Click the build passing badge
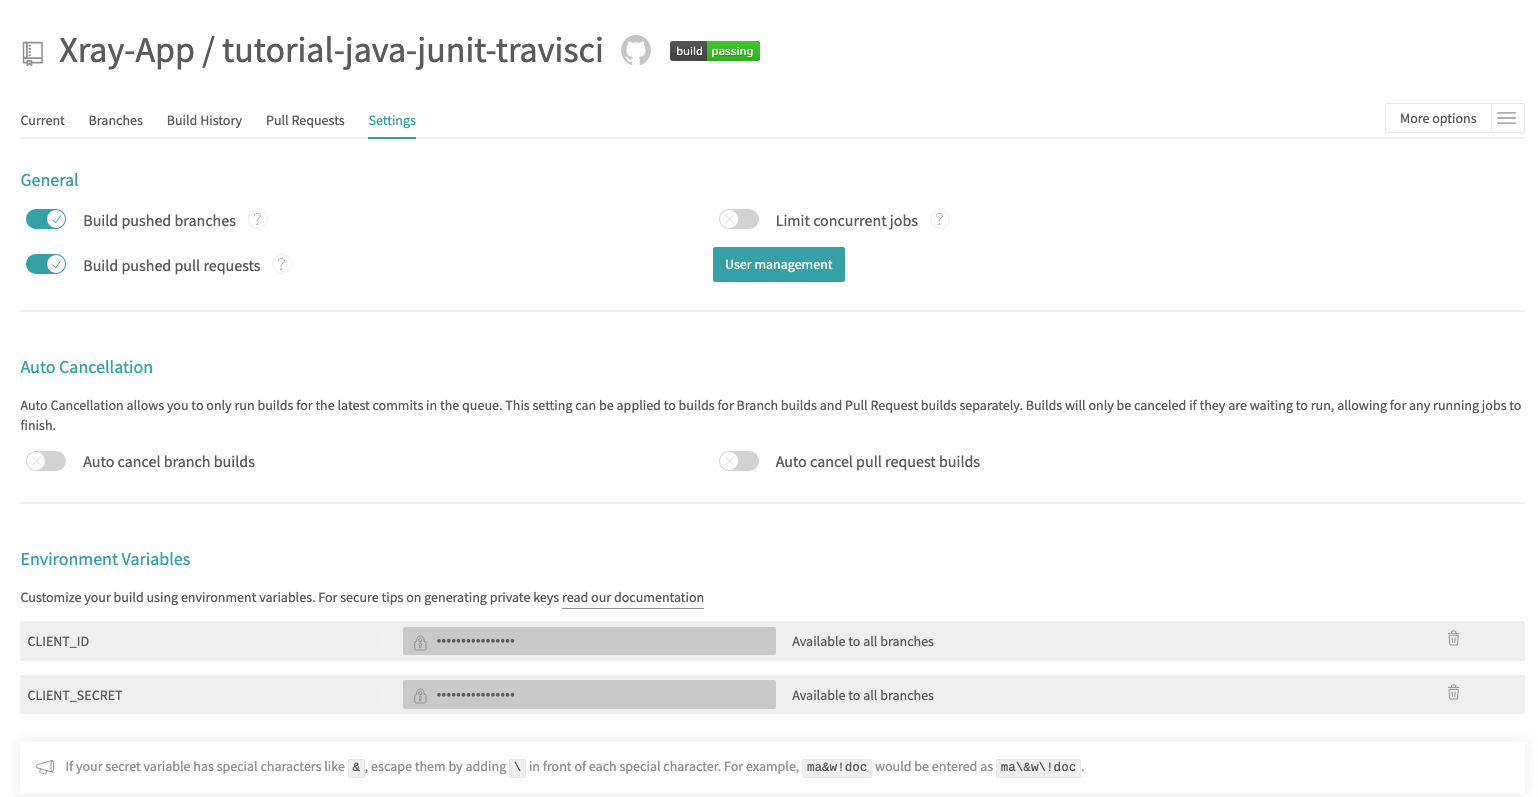This screenshot has width=1538, height=797. [715, 51]
